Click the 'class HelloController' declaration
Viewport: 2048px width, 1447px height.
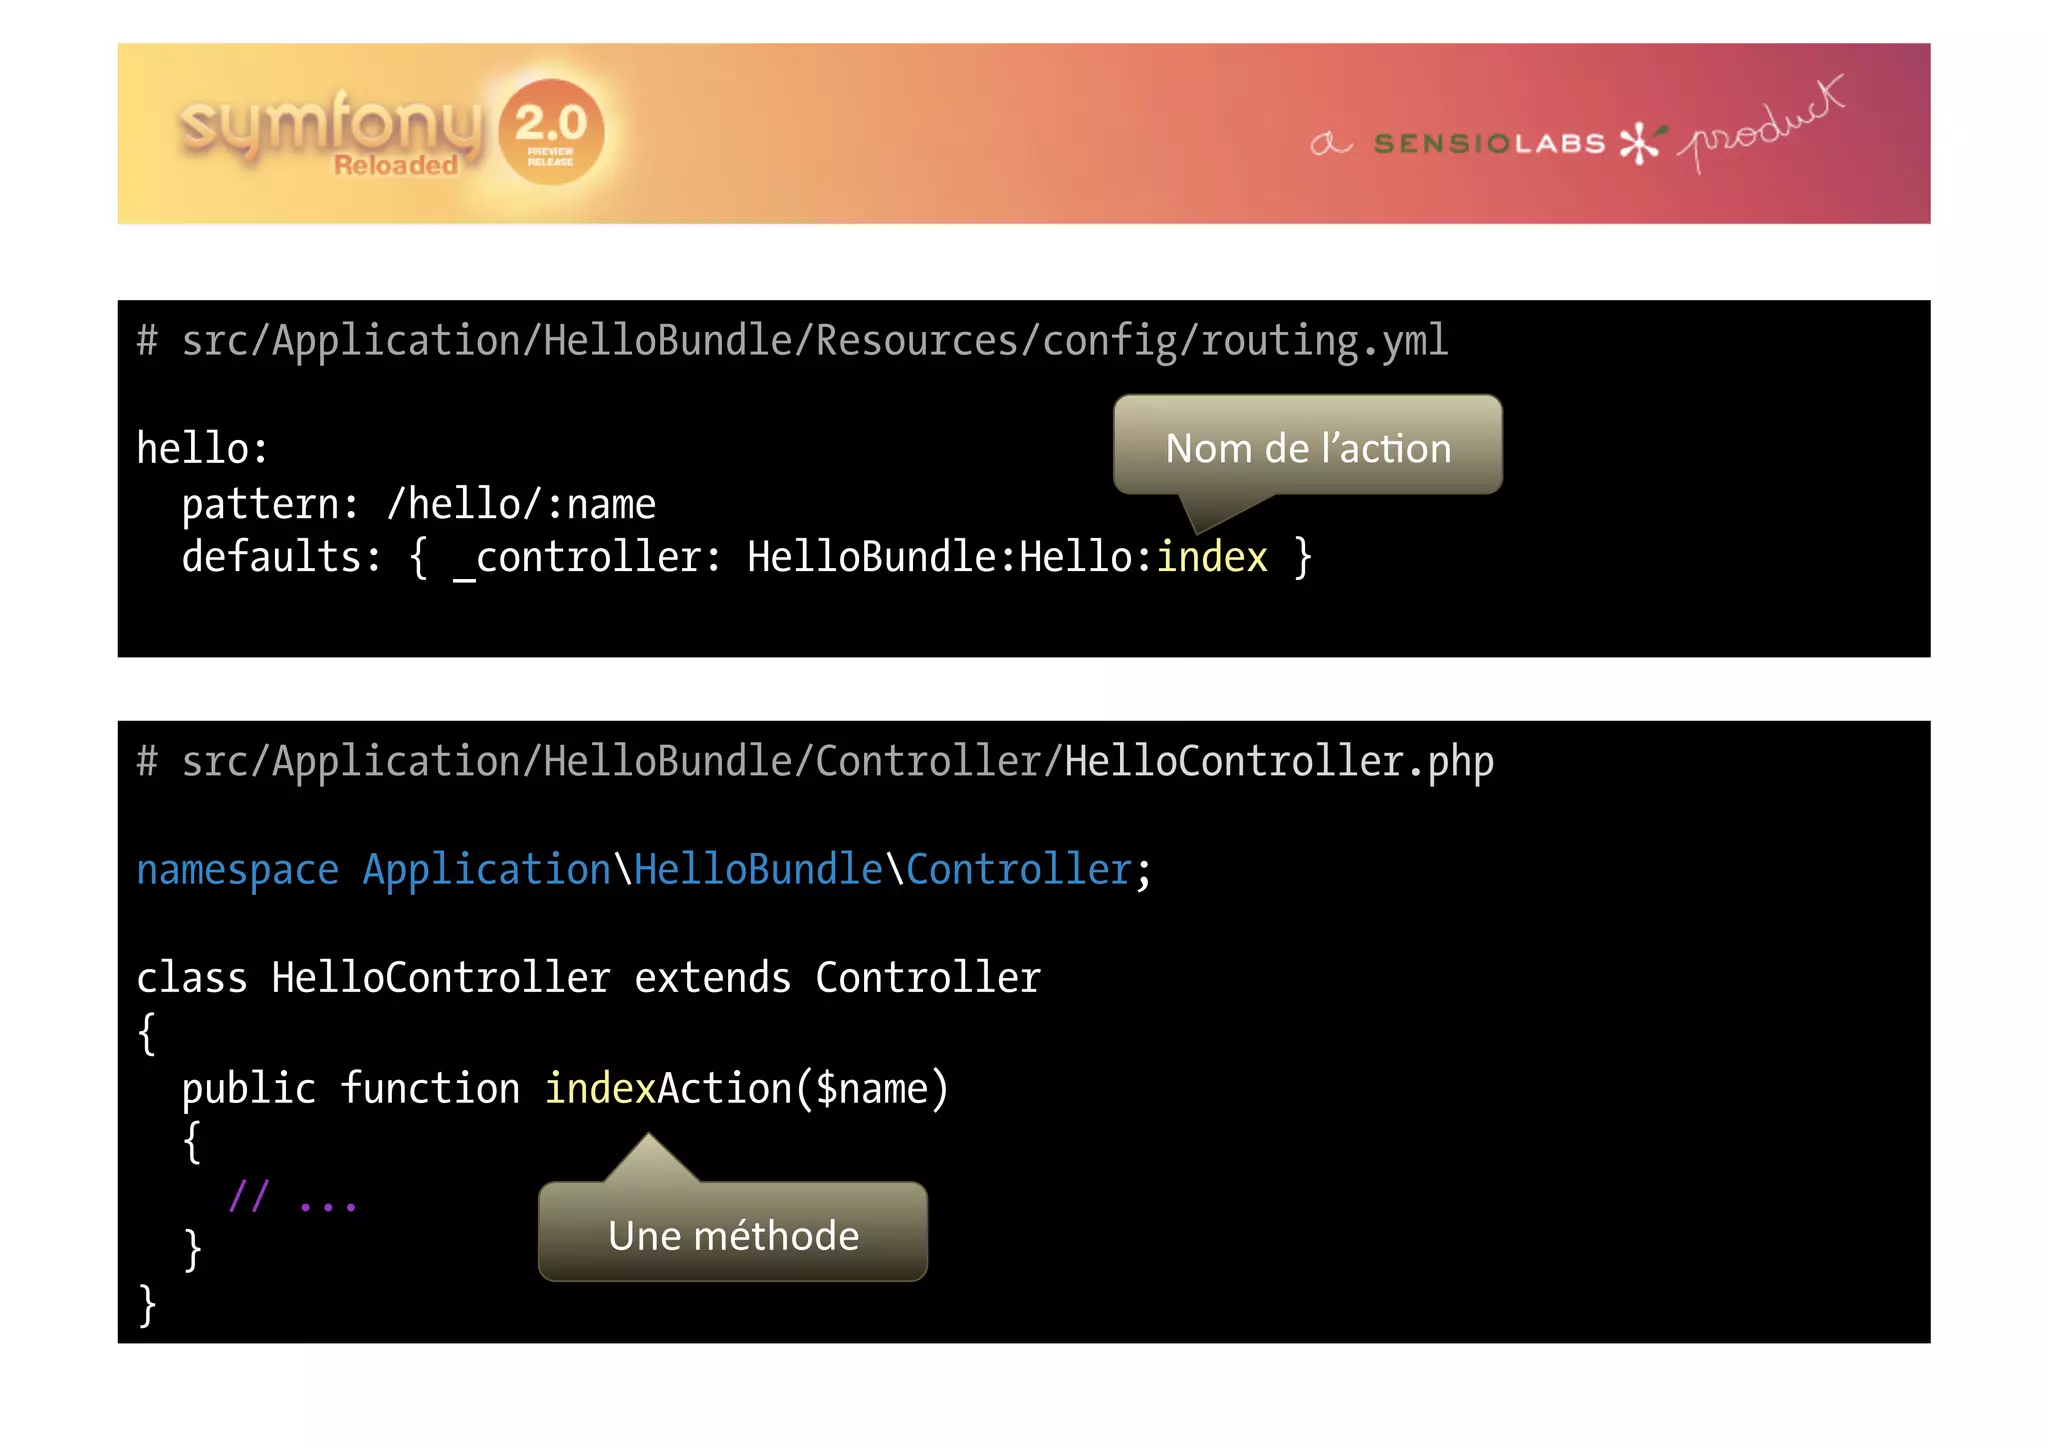pyautogui.click(x=372, y=978)
